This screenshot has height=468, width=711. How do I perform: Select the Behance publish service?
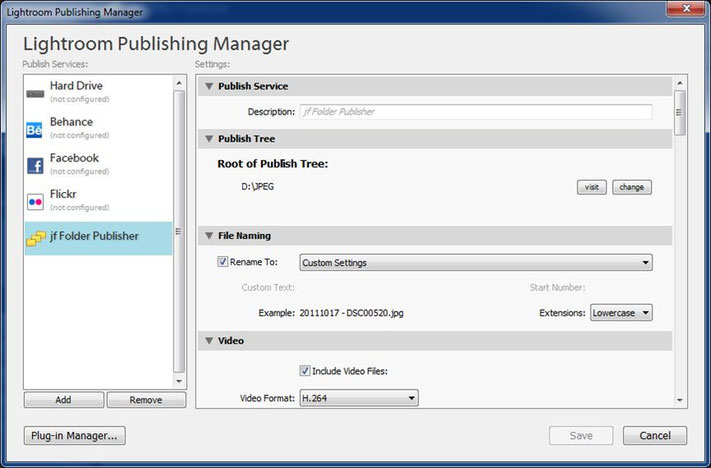pyautogui.click(x=98, y=128)
